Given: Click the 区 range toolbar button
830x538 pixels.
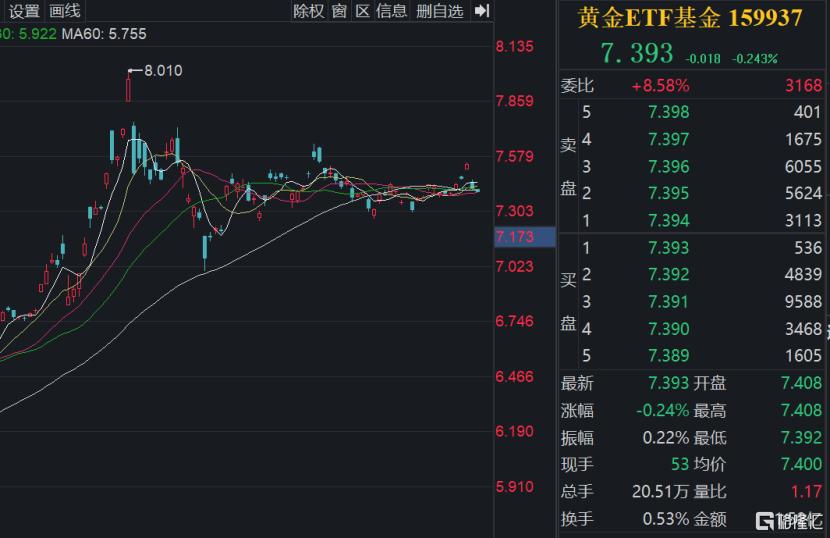Looking at the screenshot, I should point(363,11).
